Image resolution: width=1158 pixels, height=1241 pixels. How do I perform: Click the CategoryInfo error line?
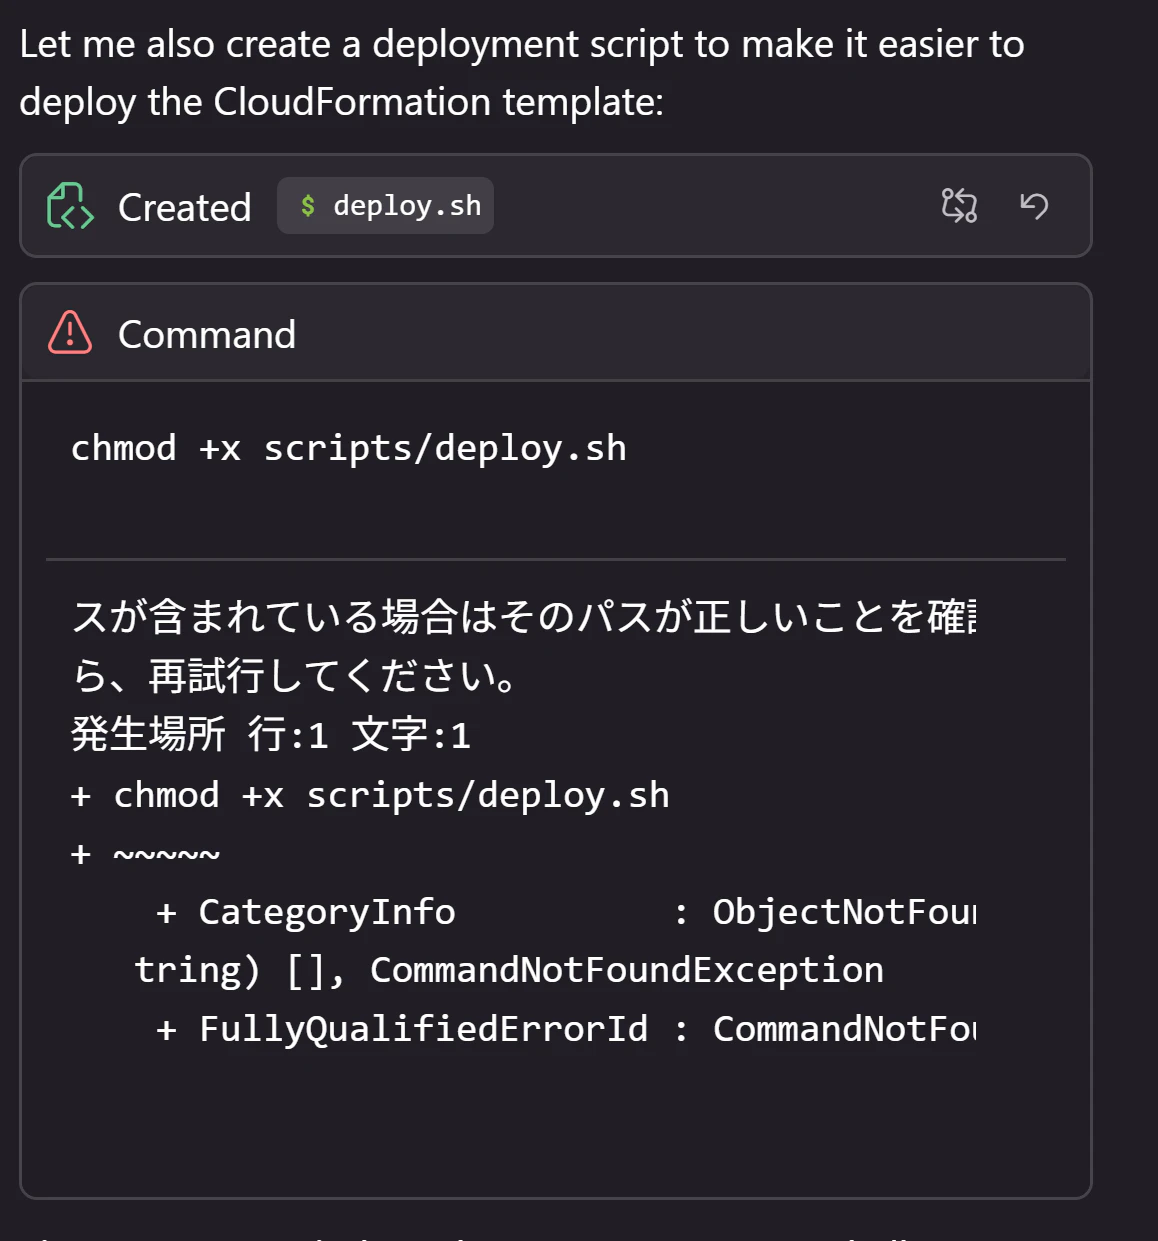pos(566,912)
